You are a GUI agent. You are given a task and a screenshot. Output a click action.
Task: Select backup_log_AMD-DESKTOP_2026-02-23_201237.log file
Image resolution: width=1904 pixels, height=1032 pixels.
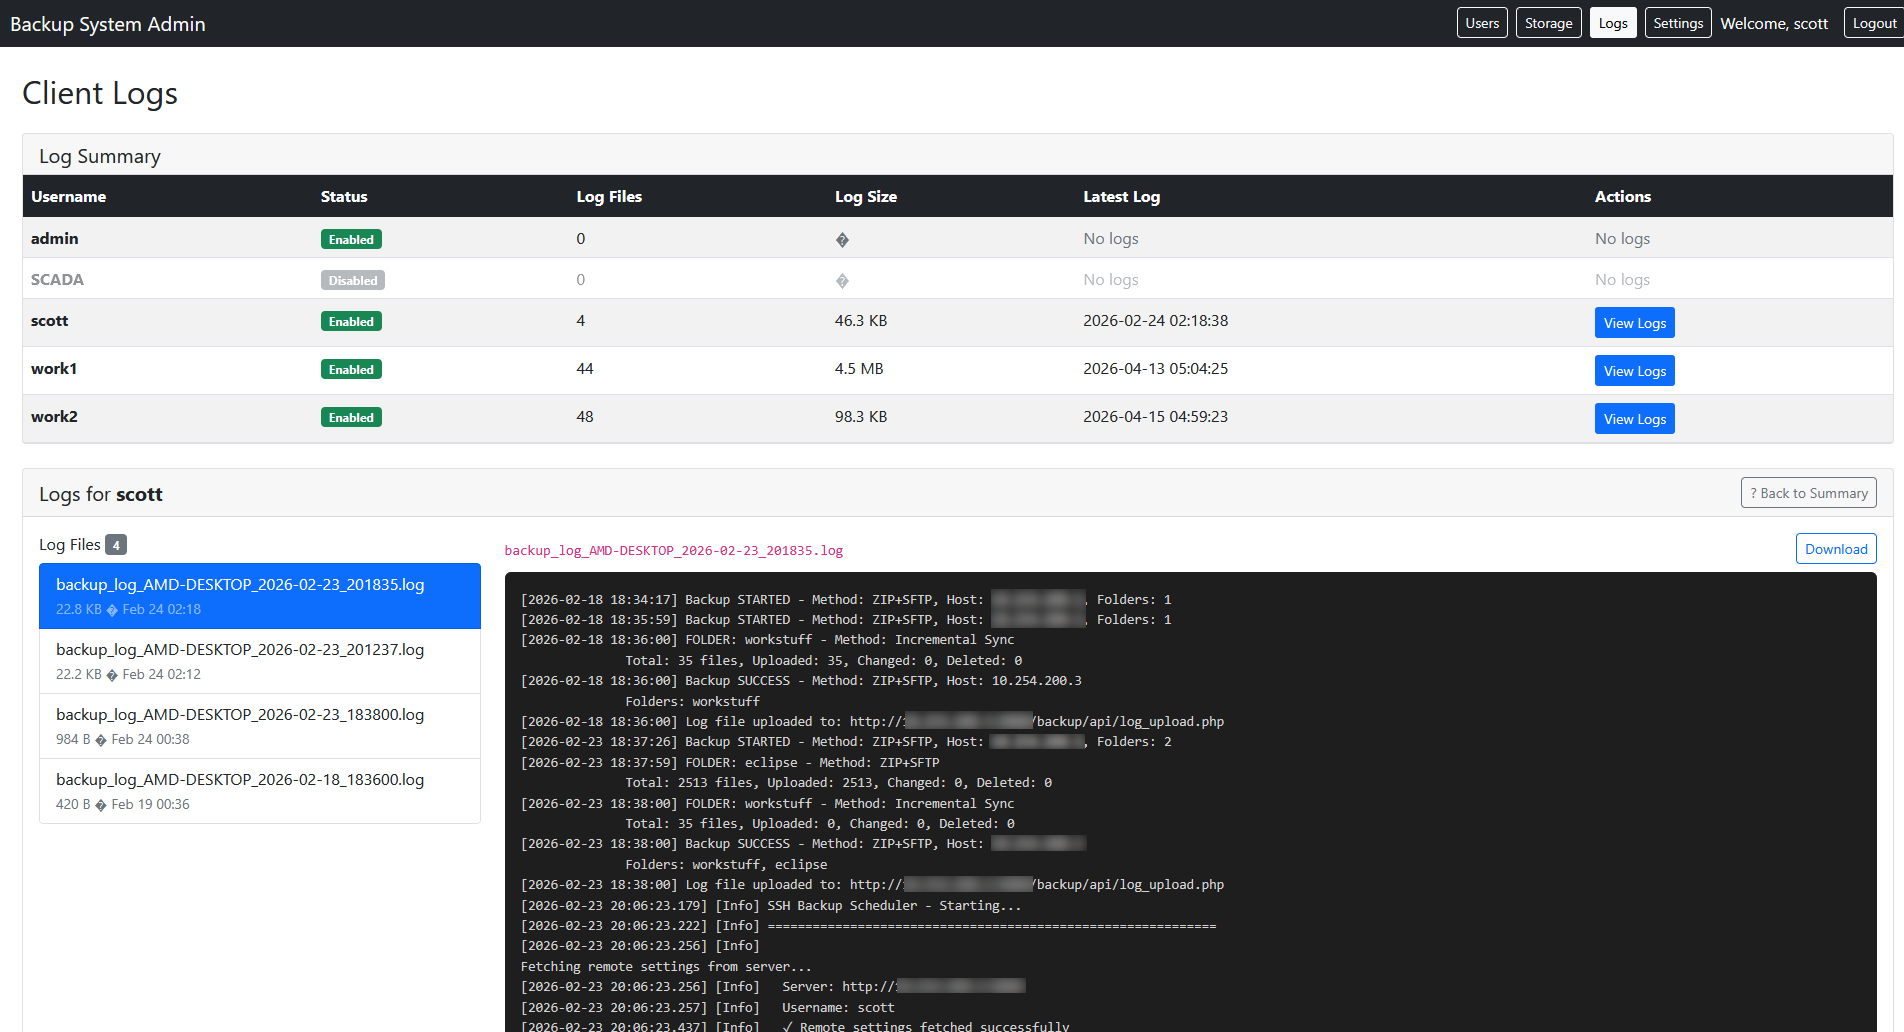[260, 661]
